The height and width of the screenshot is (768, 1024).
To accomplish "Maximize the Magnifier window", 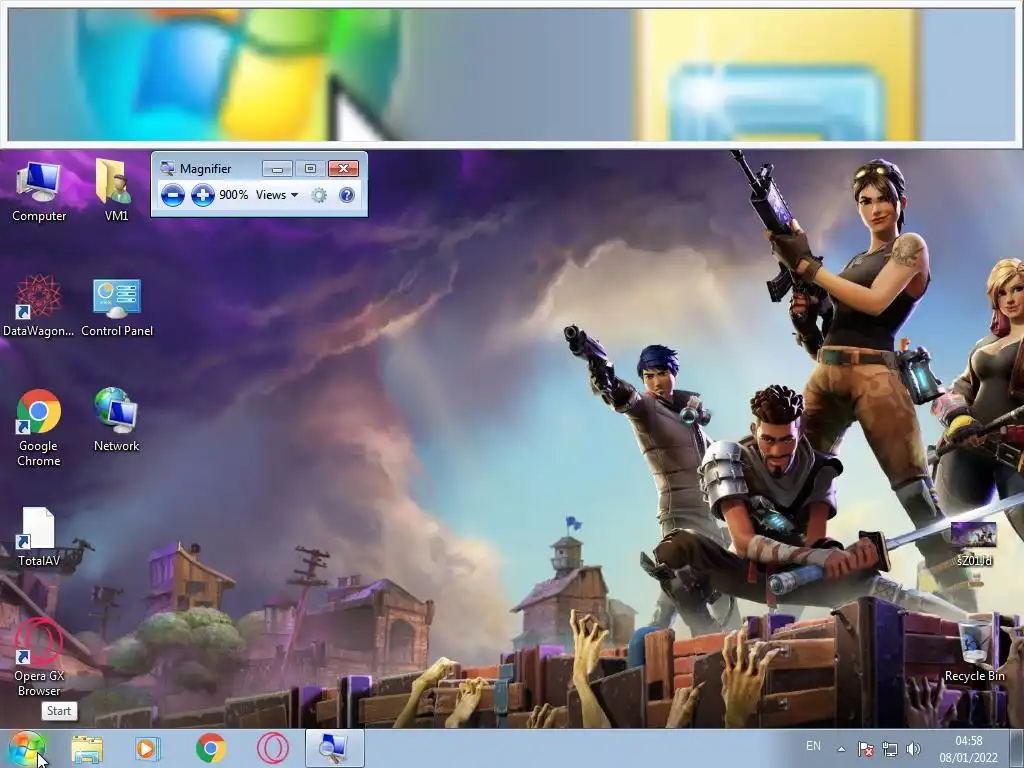I will 310,169.
